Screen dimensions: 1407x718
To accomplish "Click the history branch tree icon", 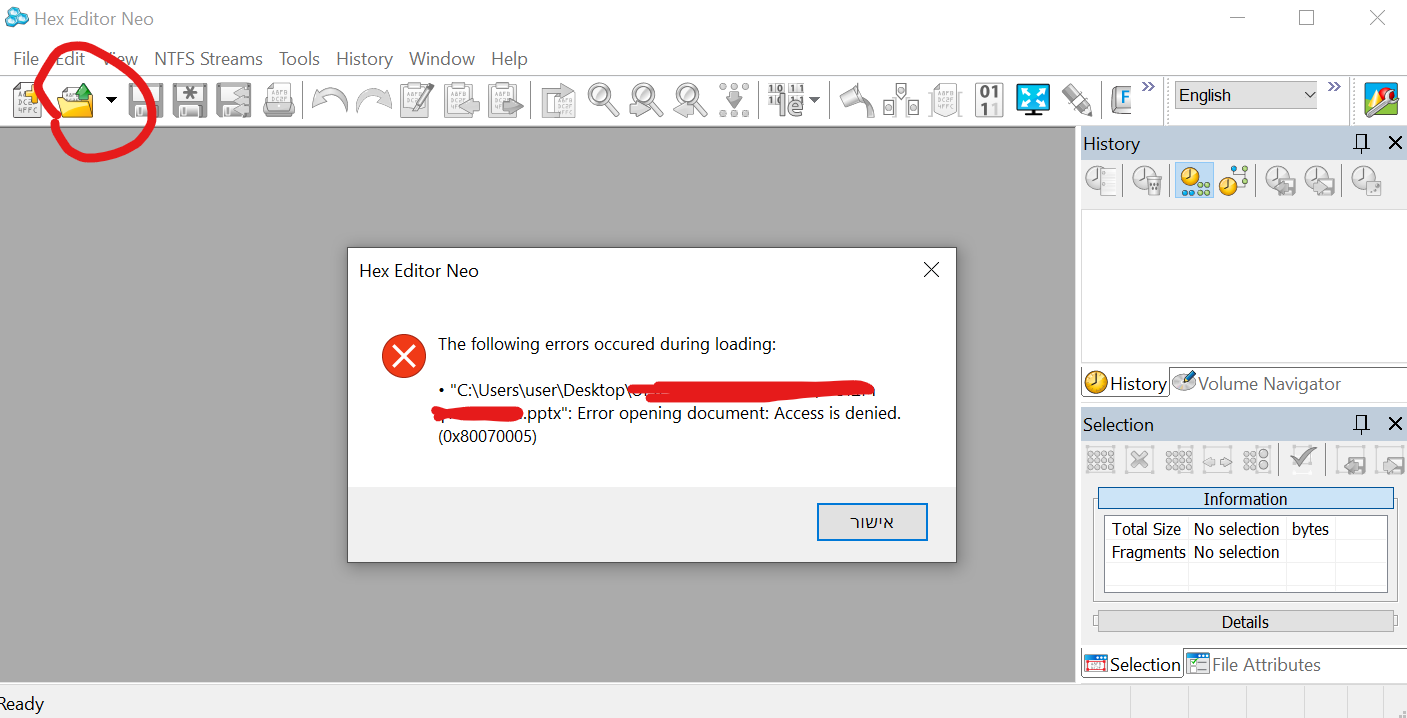I will click(x=1233, y=181).
